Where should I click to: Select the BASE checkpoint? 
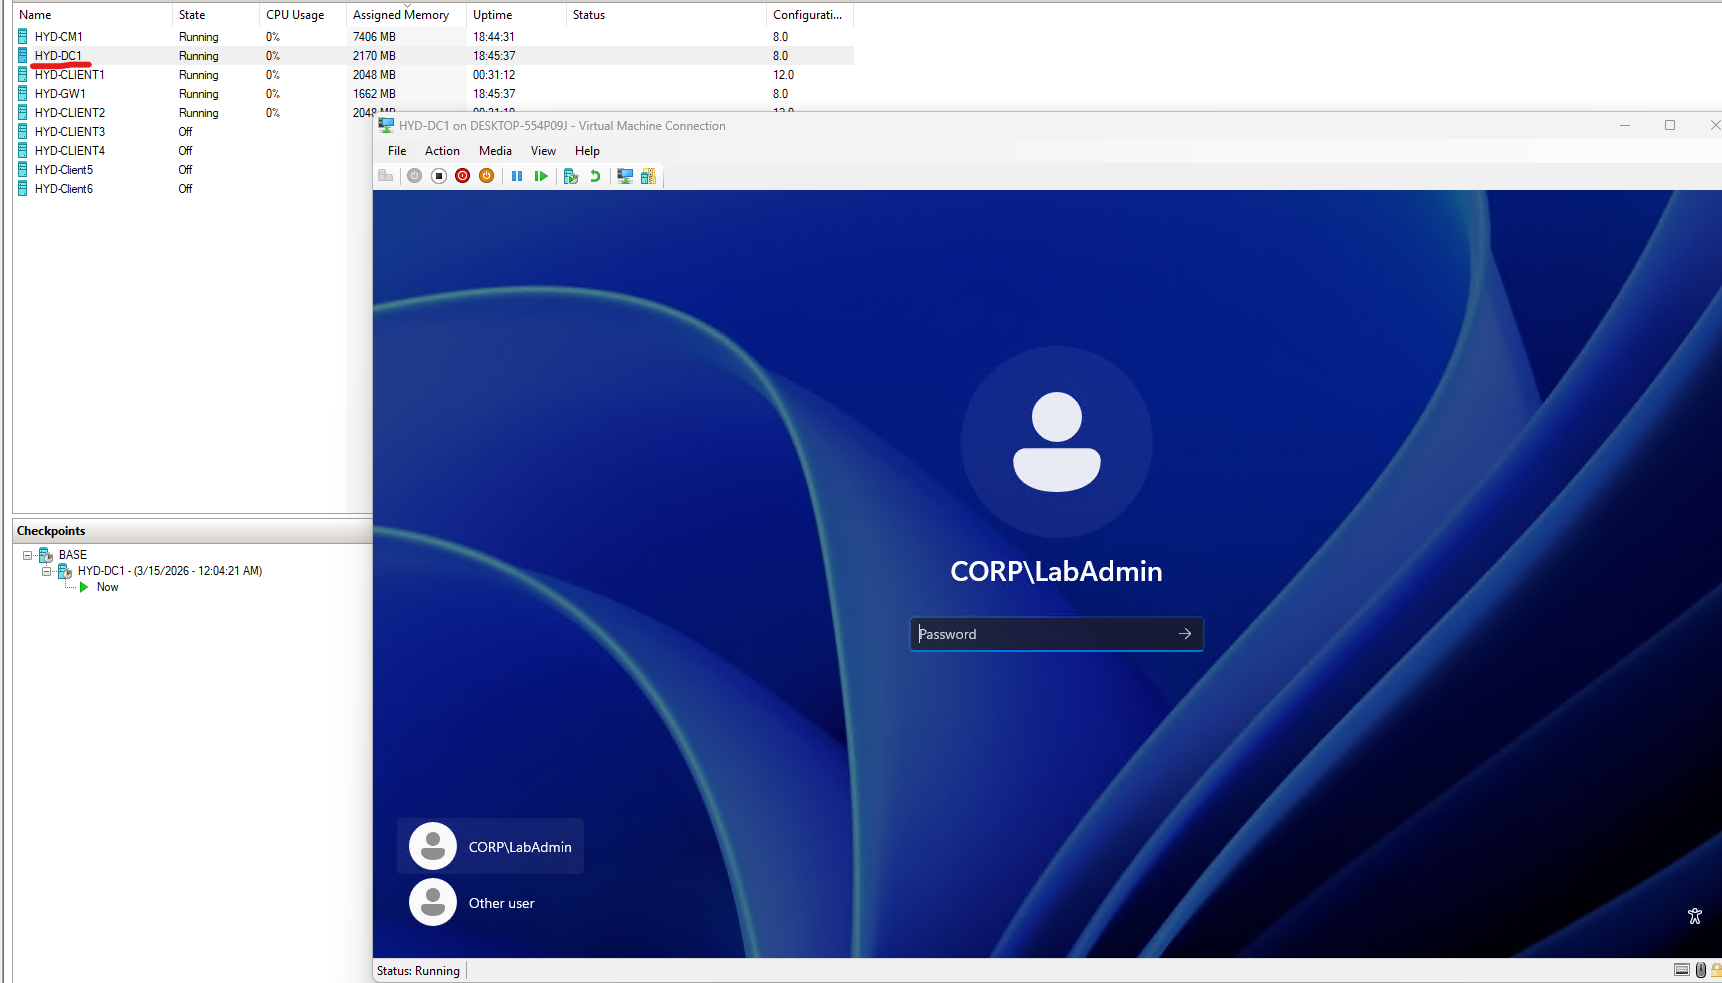click(x=72, y=555)
